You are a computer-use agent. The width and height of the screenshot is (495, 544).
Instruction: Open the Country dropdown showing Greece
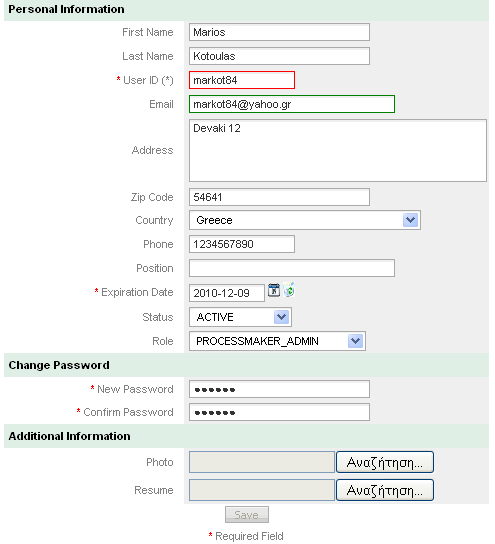pos(305,220)
